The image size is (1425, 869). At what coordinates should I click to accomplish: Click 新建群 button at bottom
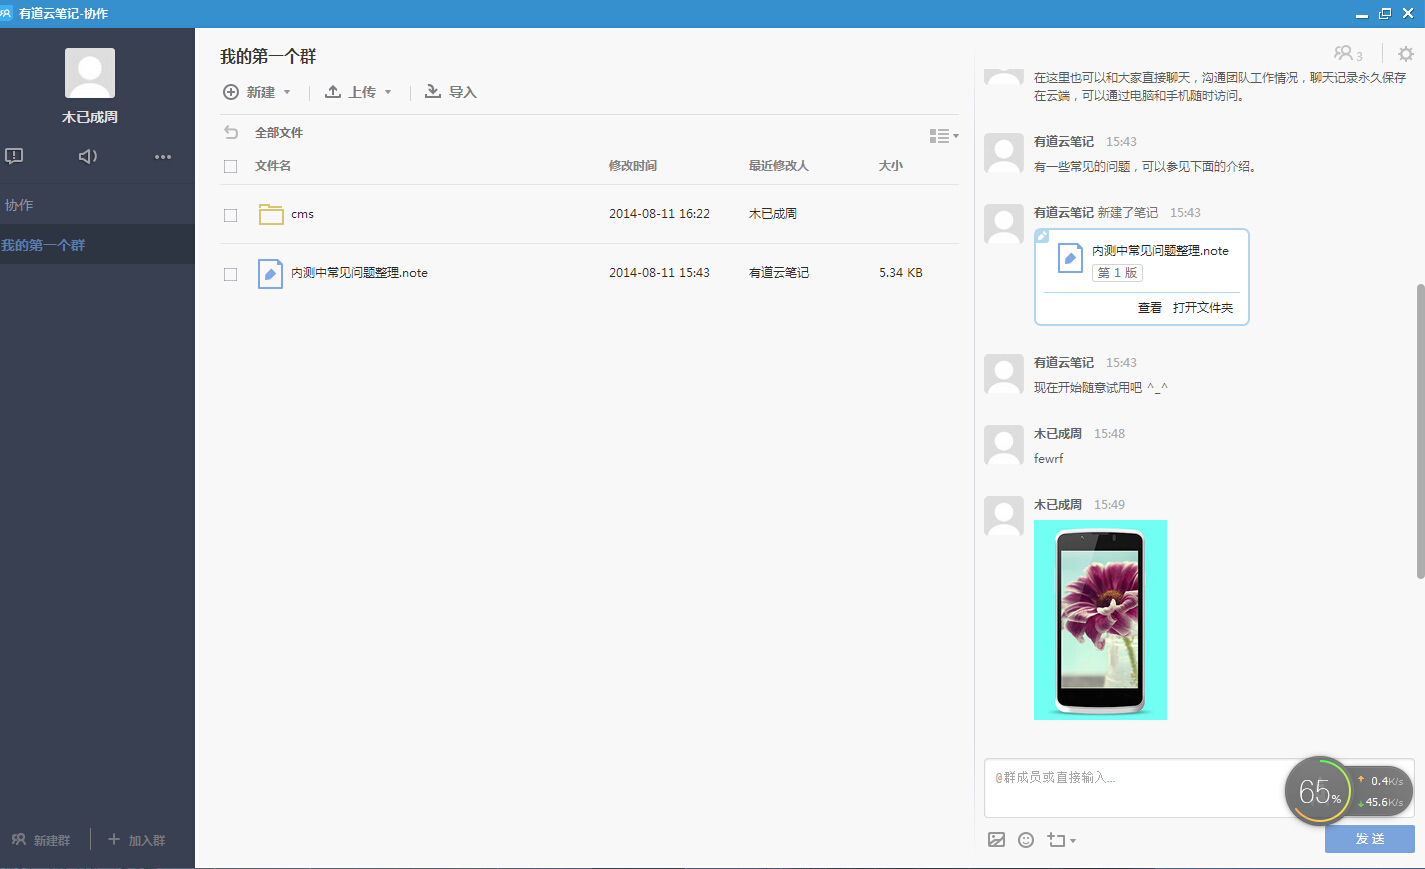click(41, 840)
